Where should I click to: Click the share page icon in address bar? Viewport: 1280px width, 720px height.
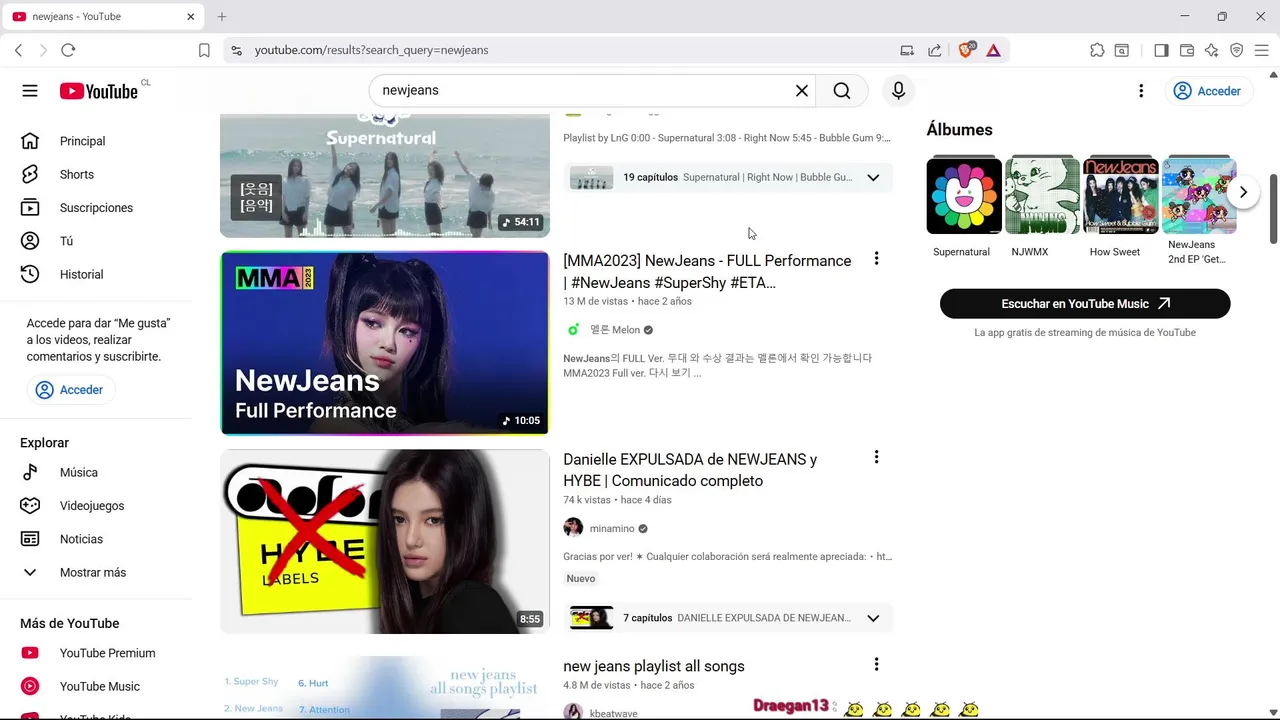coord(934,50)
